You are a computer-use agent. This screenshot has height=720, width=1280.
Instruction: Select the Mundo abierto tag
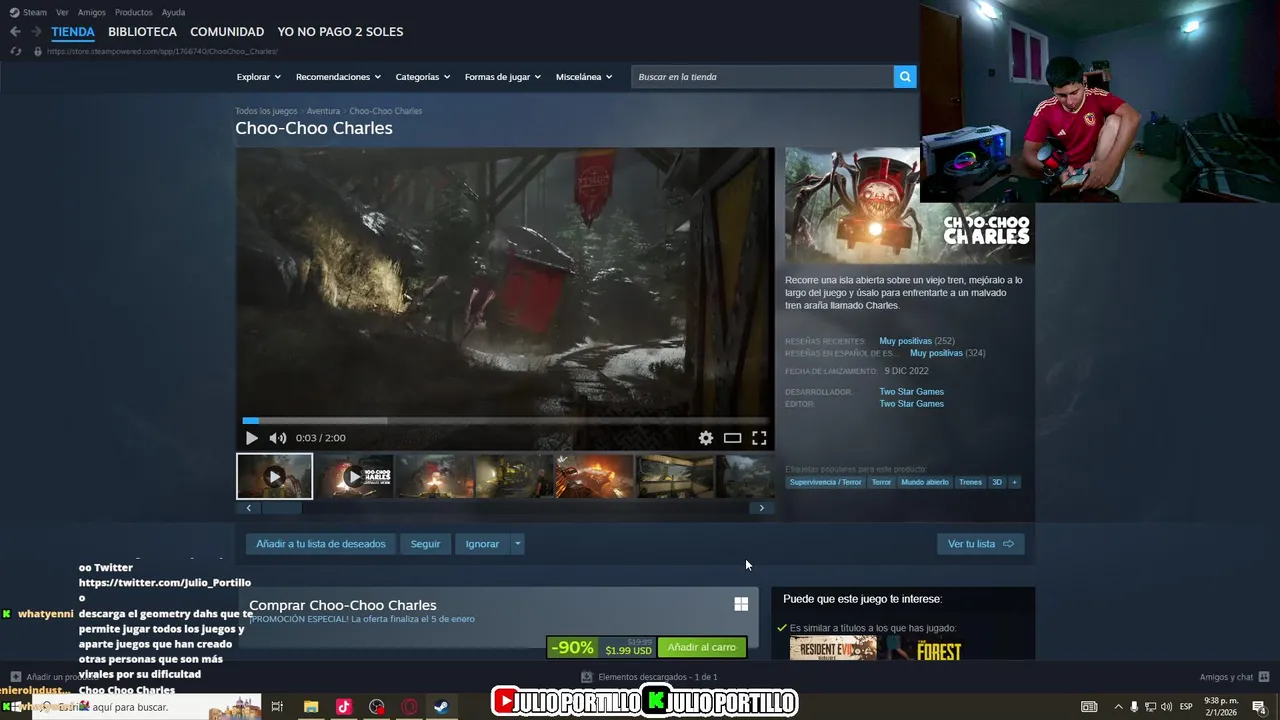click(924, 482)
